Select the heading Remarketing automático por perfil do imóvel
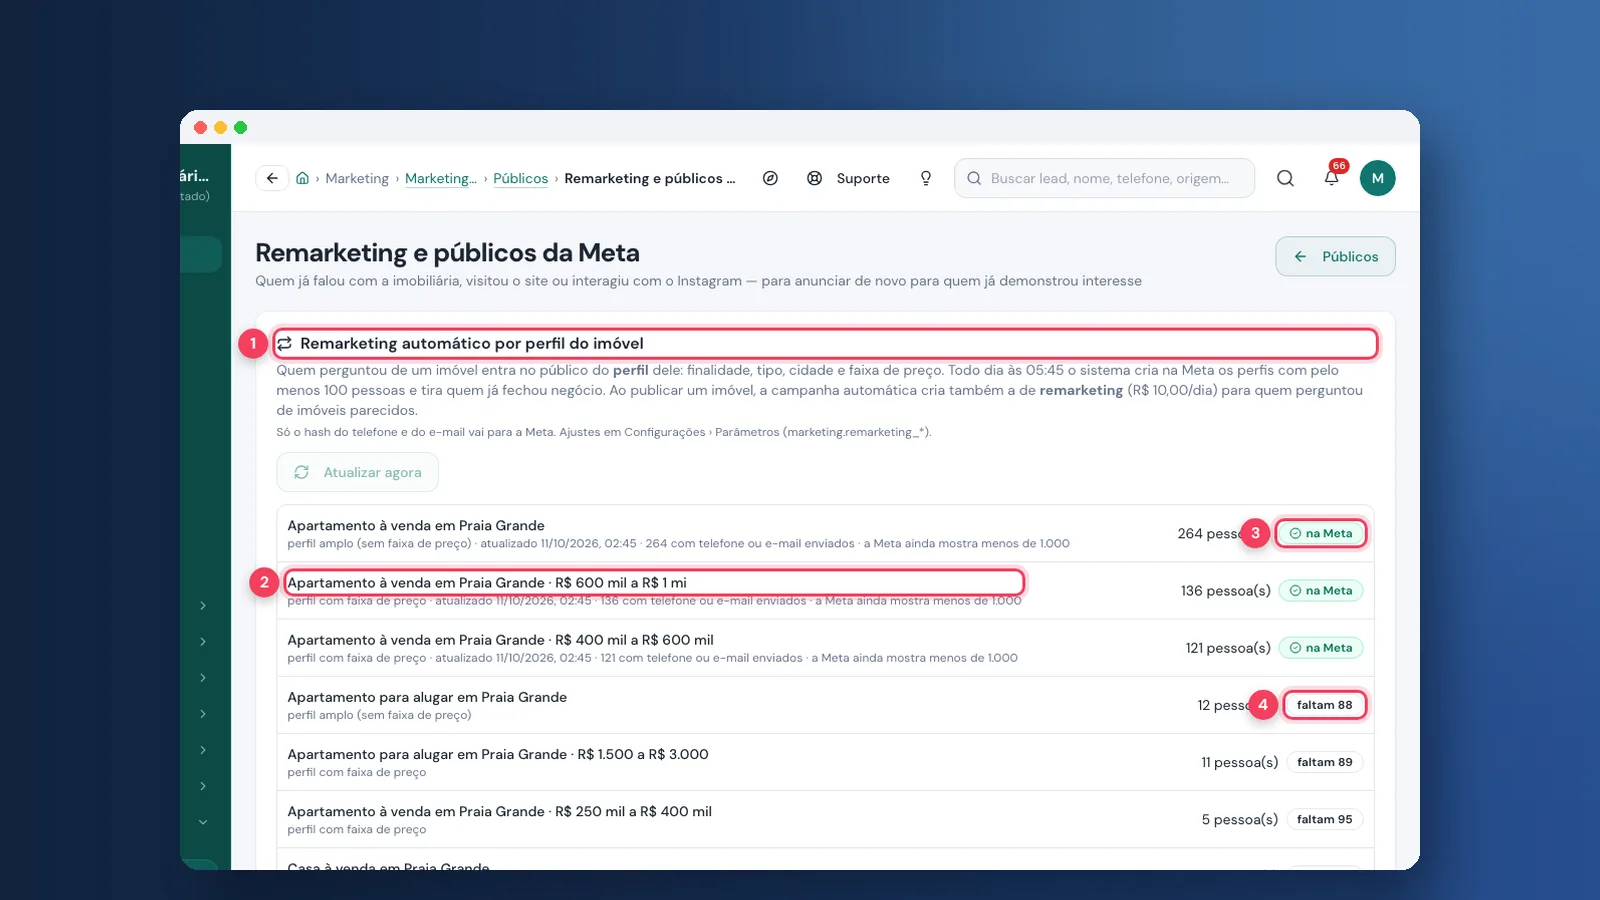The image size is (1600, 900). tap(472, 343)
